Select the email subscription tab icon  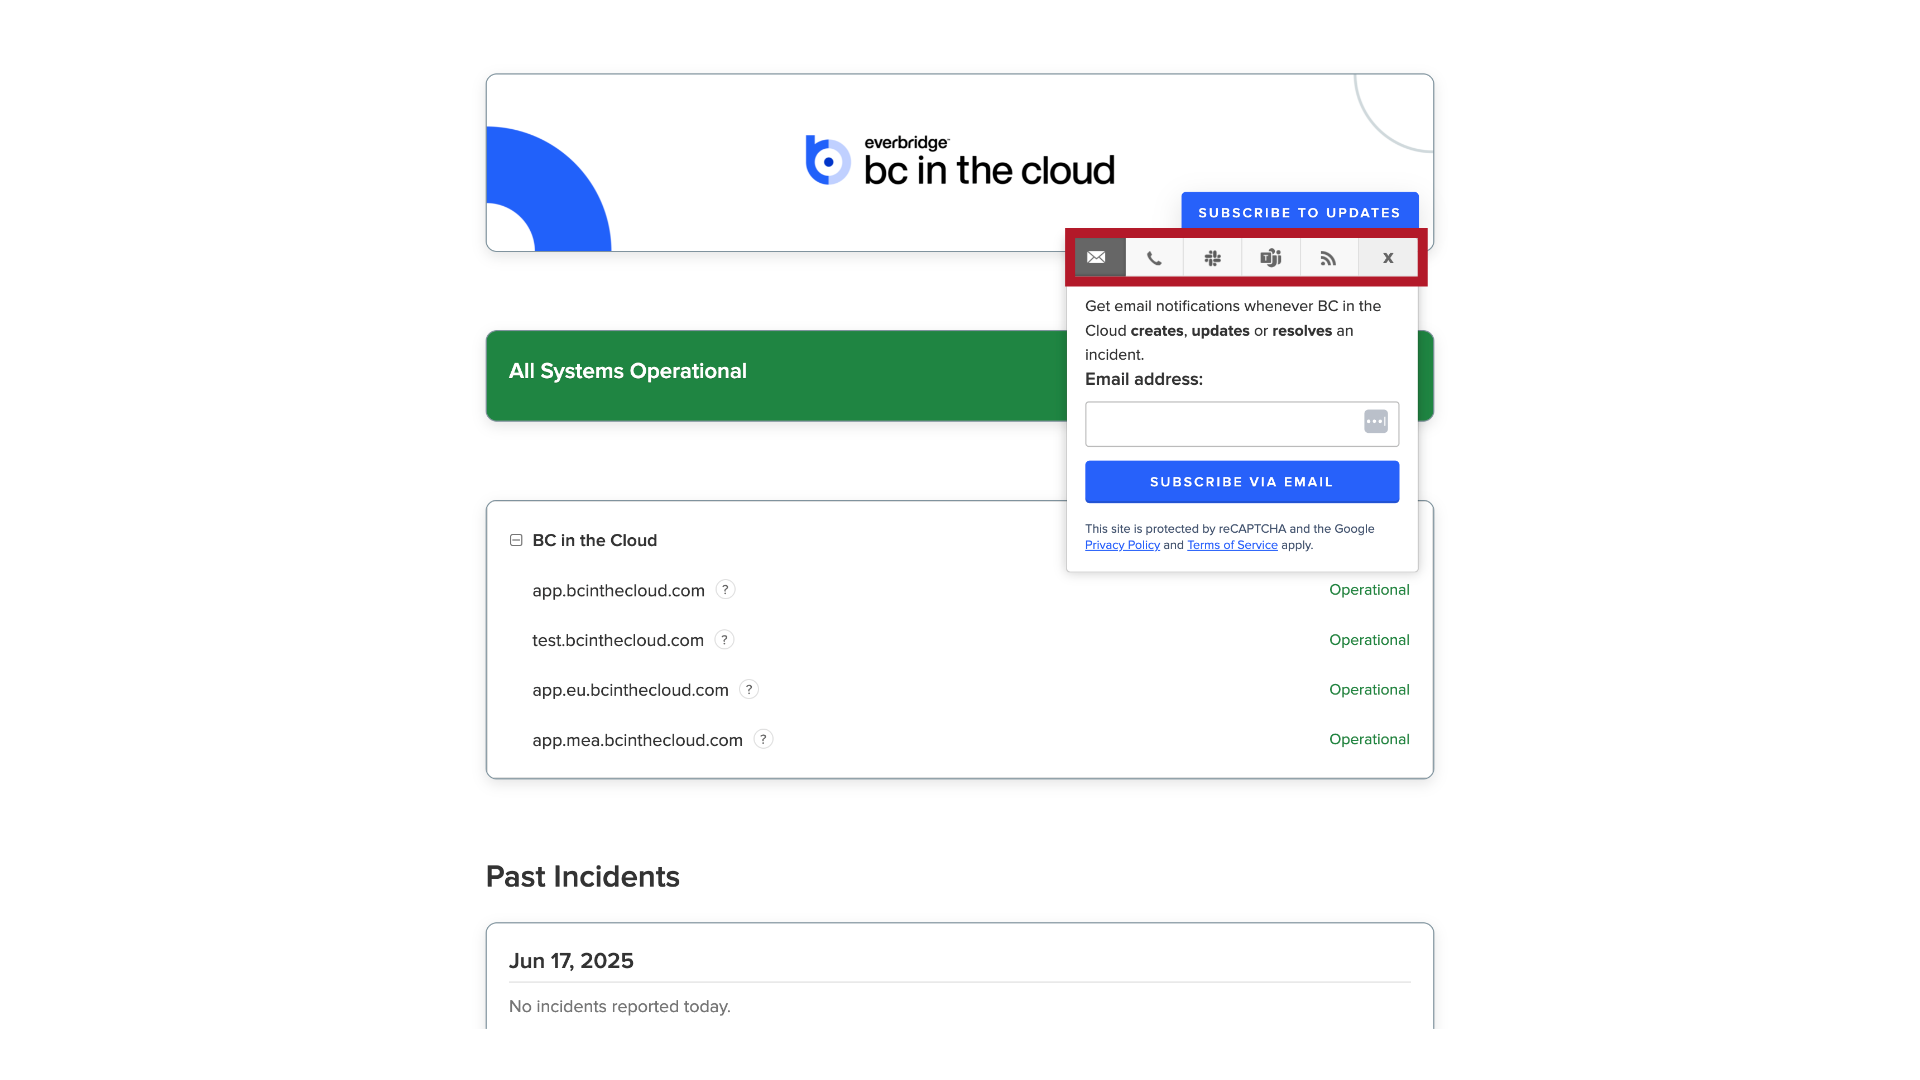click(x=1096, y=258)
